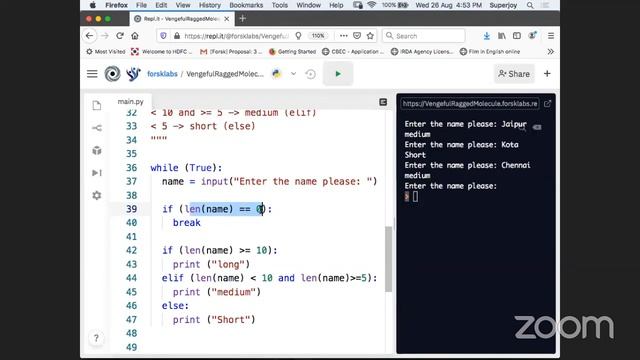
Task: Click the repl.it address bar URL
Action: 236,36
